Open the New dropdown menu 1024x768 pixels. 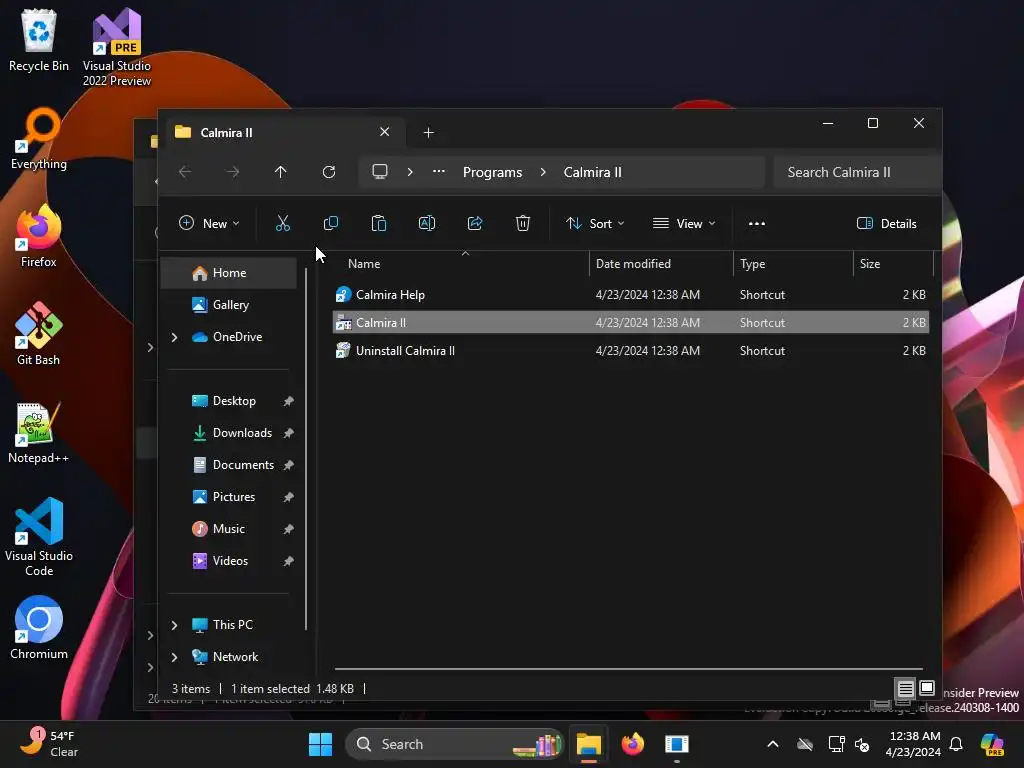209,223
